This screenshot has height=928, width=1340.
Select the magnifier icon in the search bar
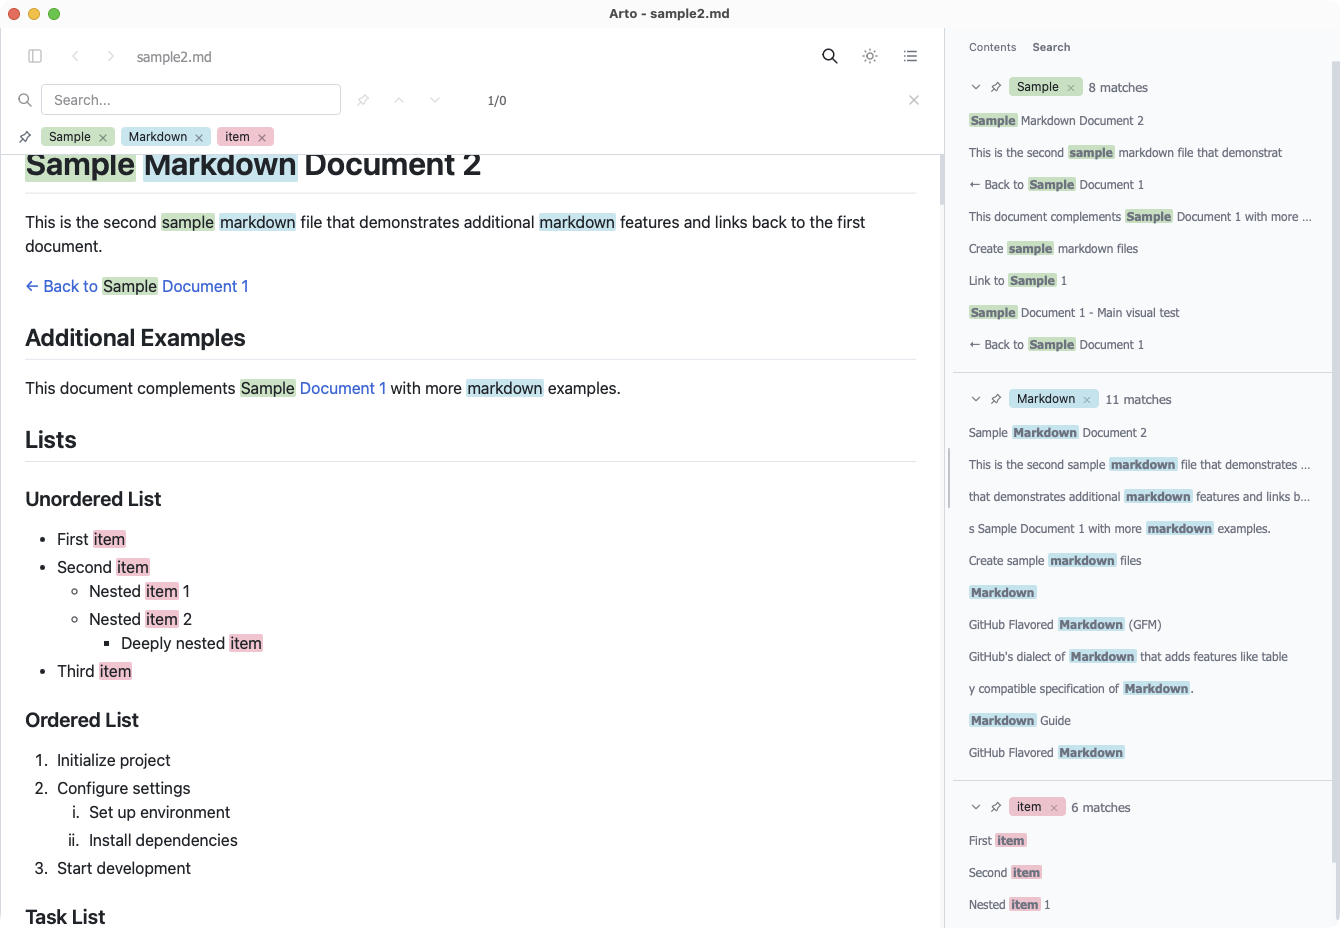pyautogui.click(x=25, y=100)
